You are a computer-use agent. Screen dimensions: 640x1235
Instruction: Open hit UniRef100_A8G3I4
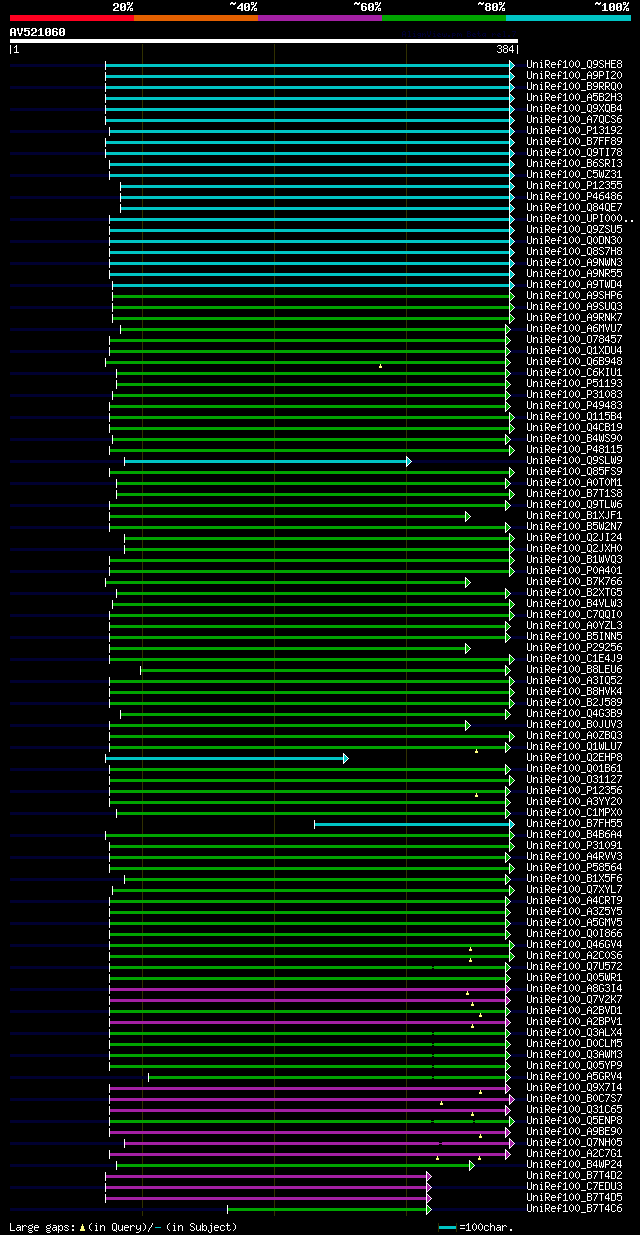pos(574,989)
